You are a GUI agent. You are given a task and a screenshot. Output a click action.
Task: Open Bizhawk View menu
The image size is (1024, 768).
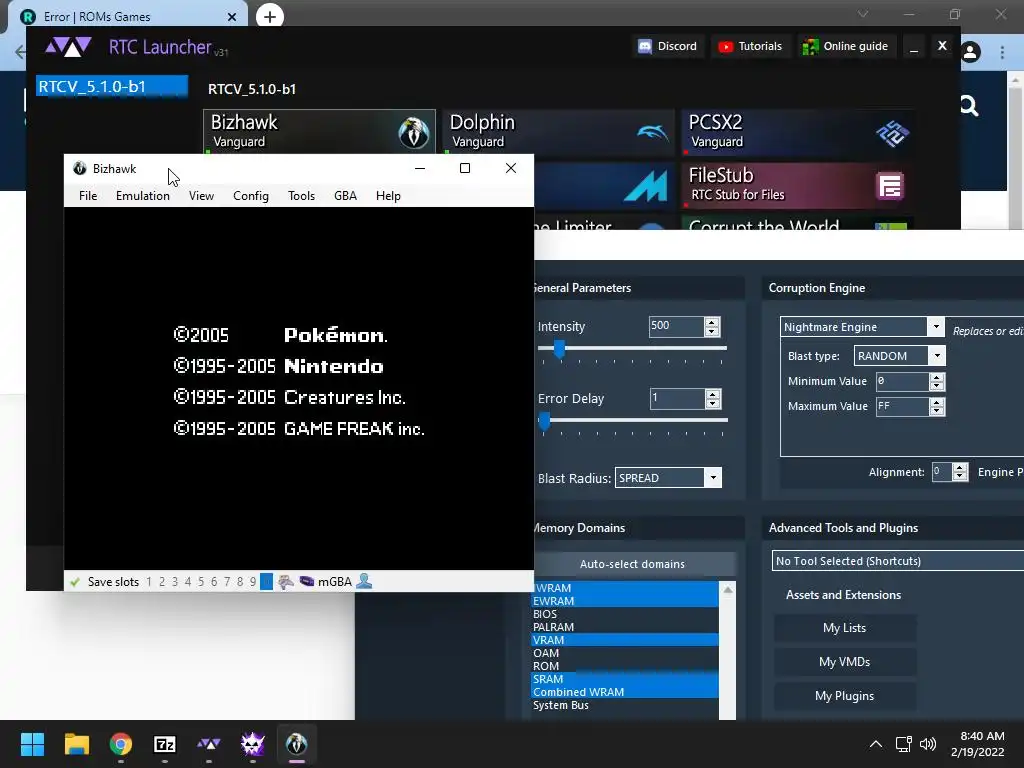(x=201, y=196)
